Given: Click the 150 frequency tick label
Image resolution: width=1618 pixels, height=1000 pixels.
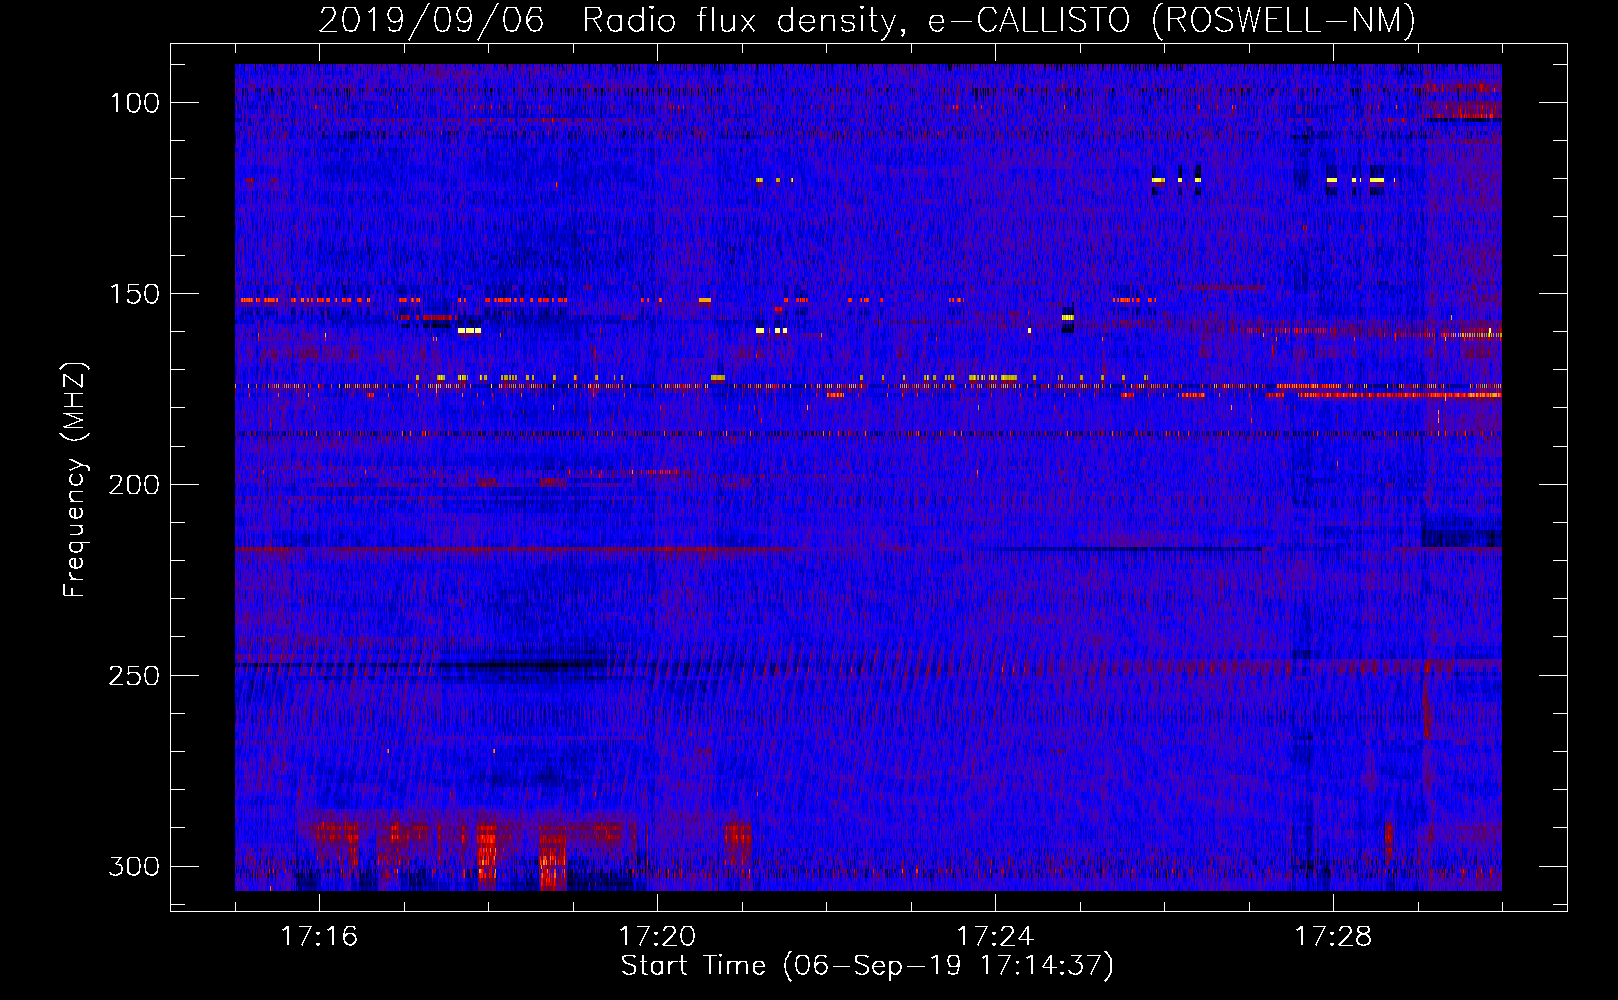Looking at the screenshot, I should click(134, 294).
